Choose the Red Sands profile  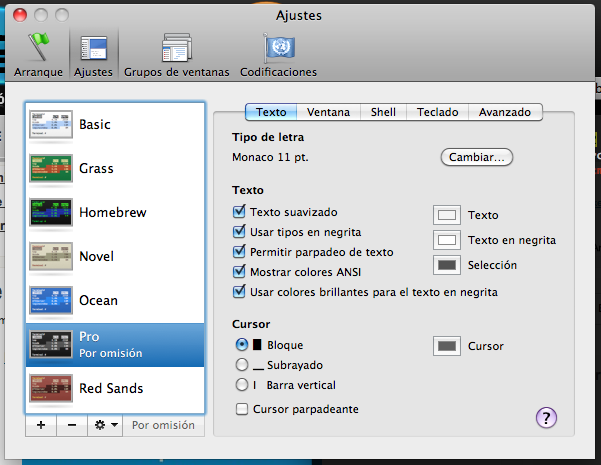click(x=50, y=388)
